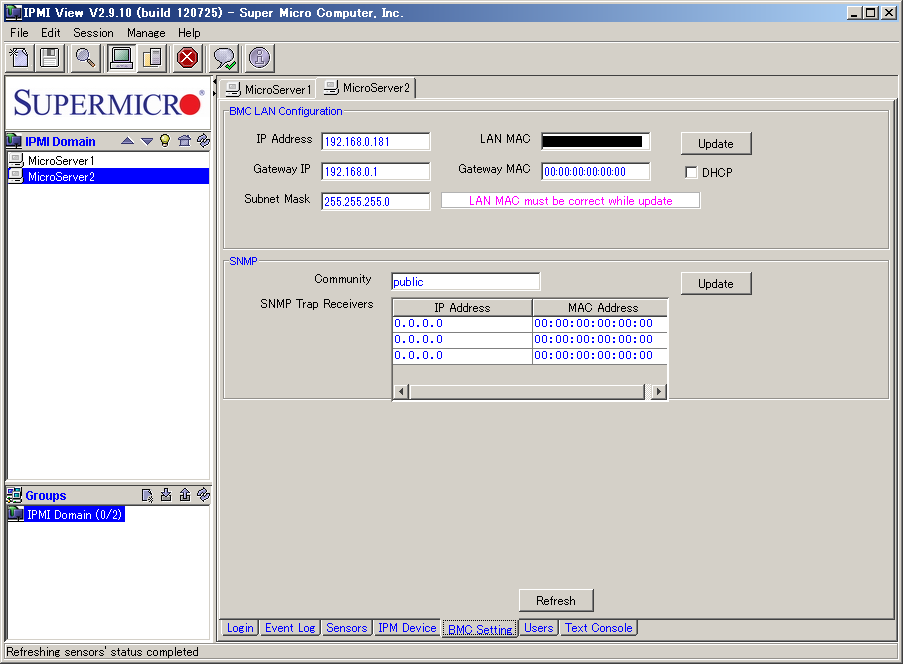Open the Manage menu
This screenshot has height=664, width=903.
pyautogui.click(x=146, y=33)
